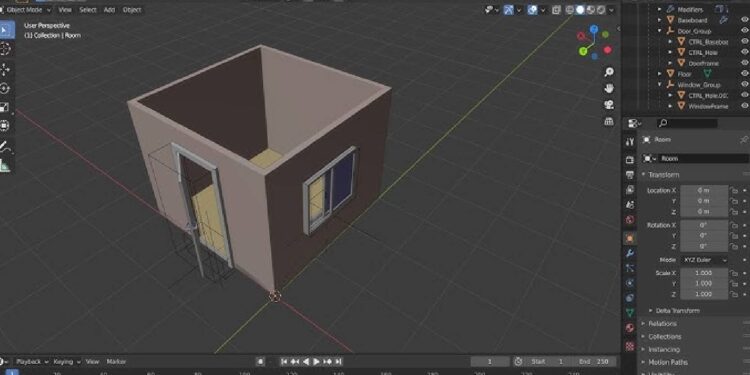Open the Render properties tab

(630, 159)
